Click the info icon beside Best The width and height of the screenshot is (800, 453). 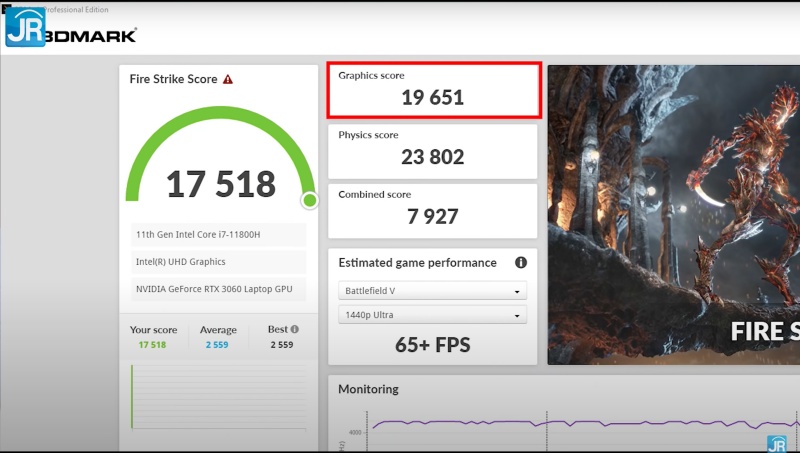294,329
